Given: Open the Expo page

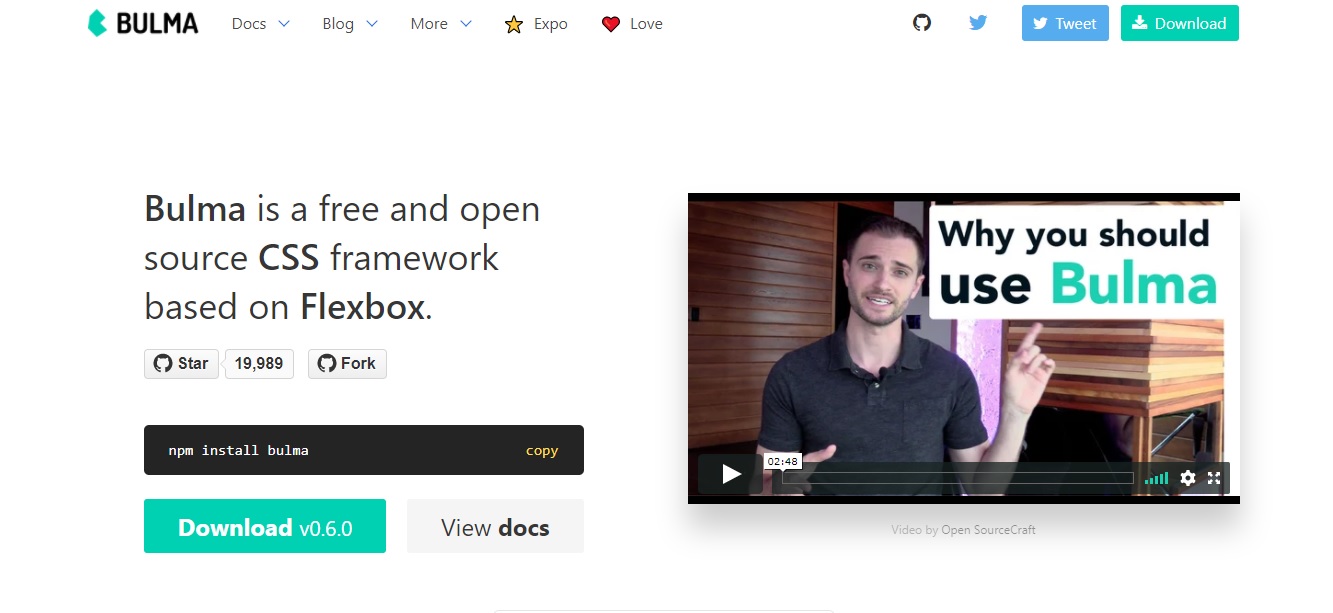Looking at the screenshot, I should pos(537,24).
